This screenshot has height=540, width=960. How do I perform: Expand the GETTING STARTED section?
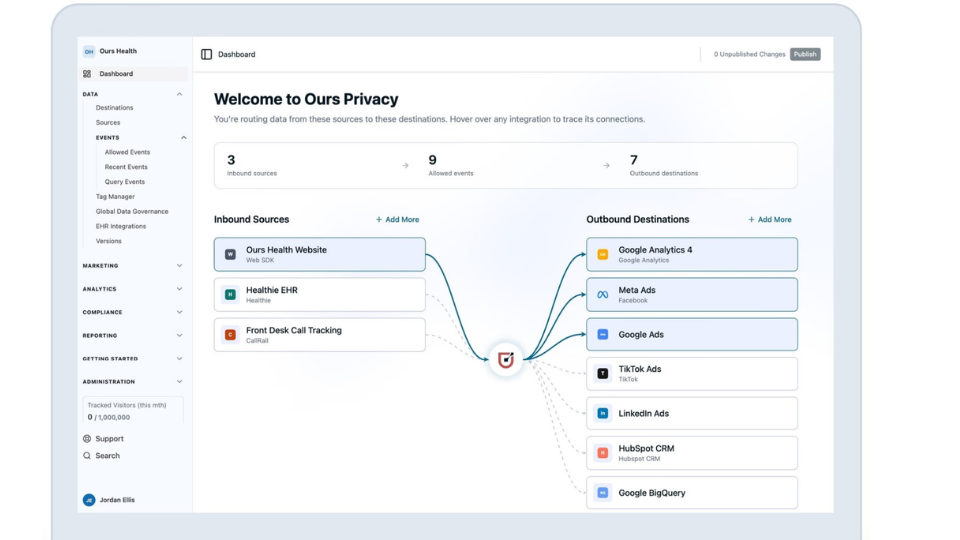tap(133, 359)
